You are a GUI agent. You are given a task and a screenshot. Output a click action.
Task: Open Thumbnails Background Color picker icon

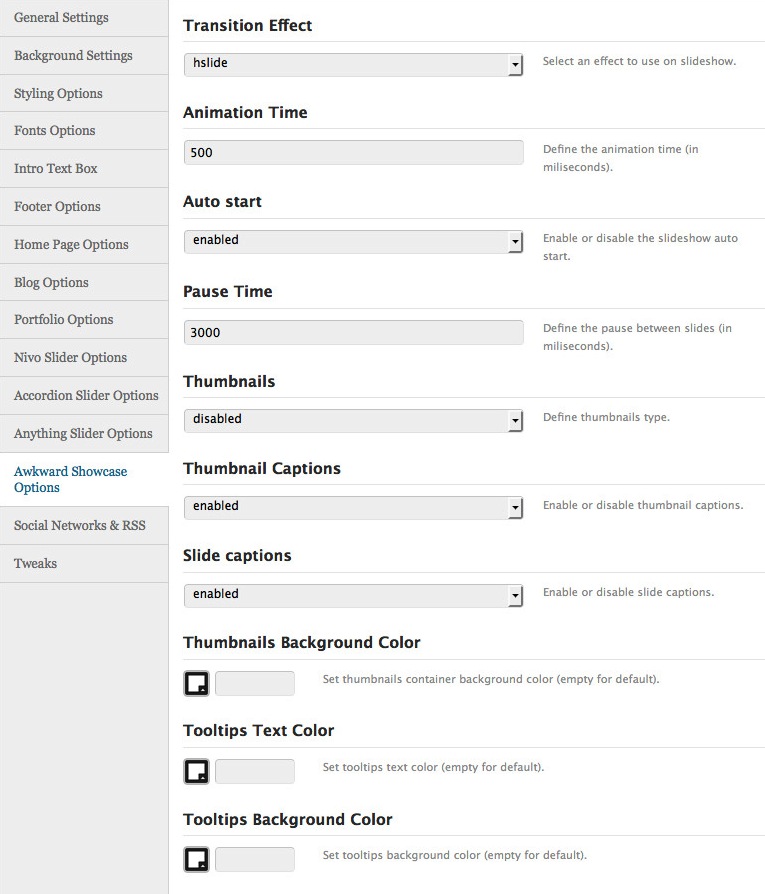point(197,683)
